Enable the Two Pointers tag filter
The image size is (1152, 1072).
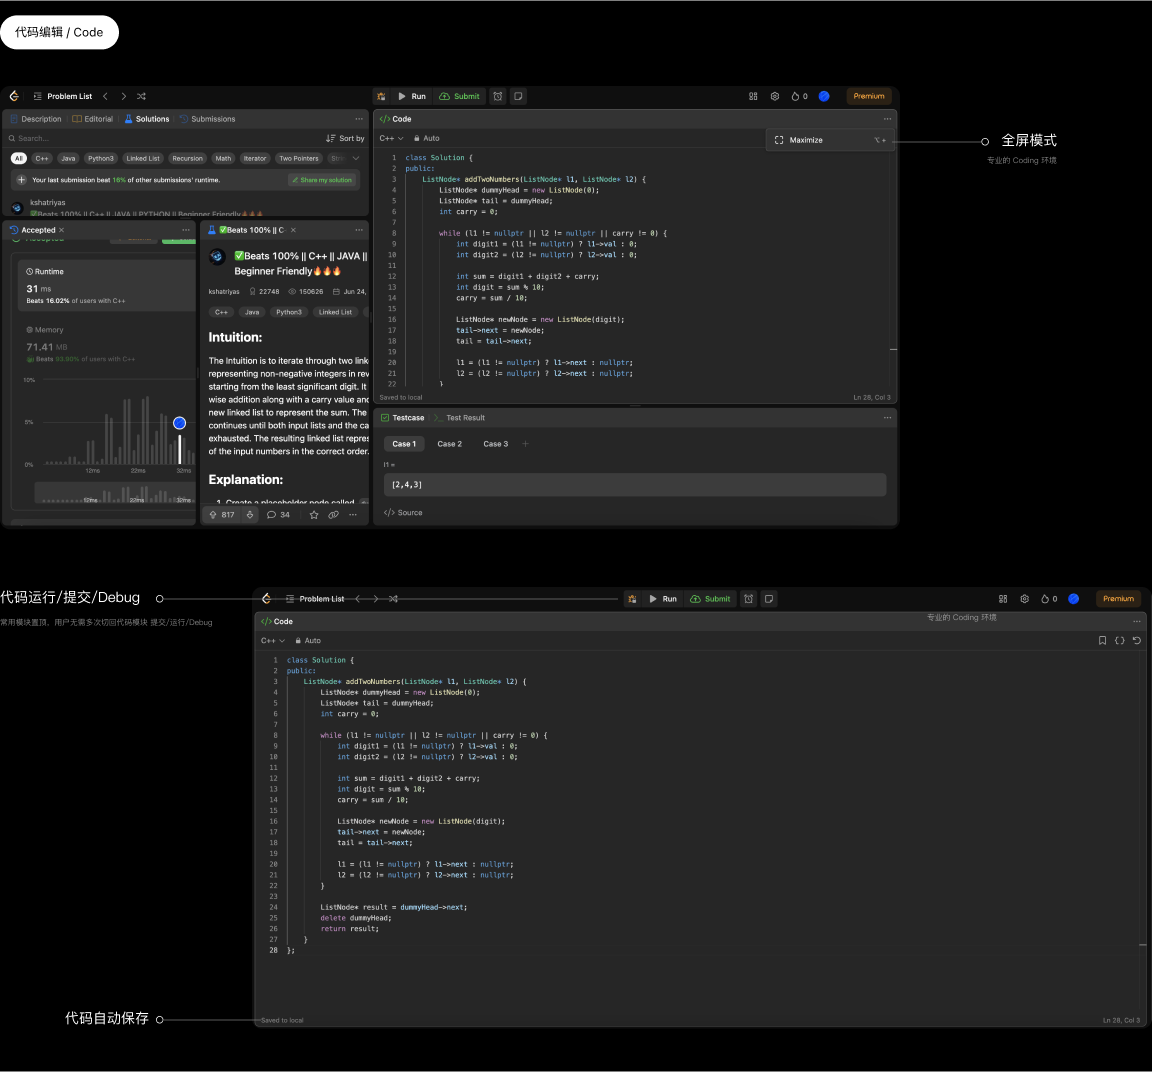[298, 158]
